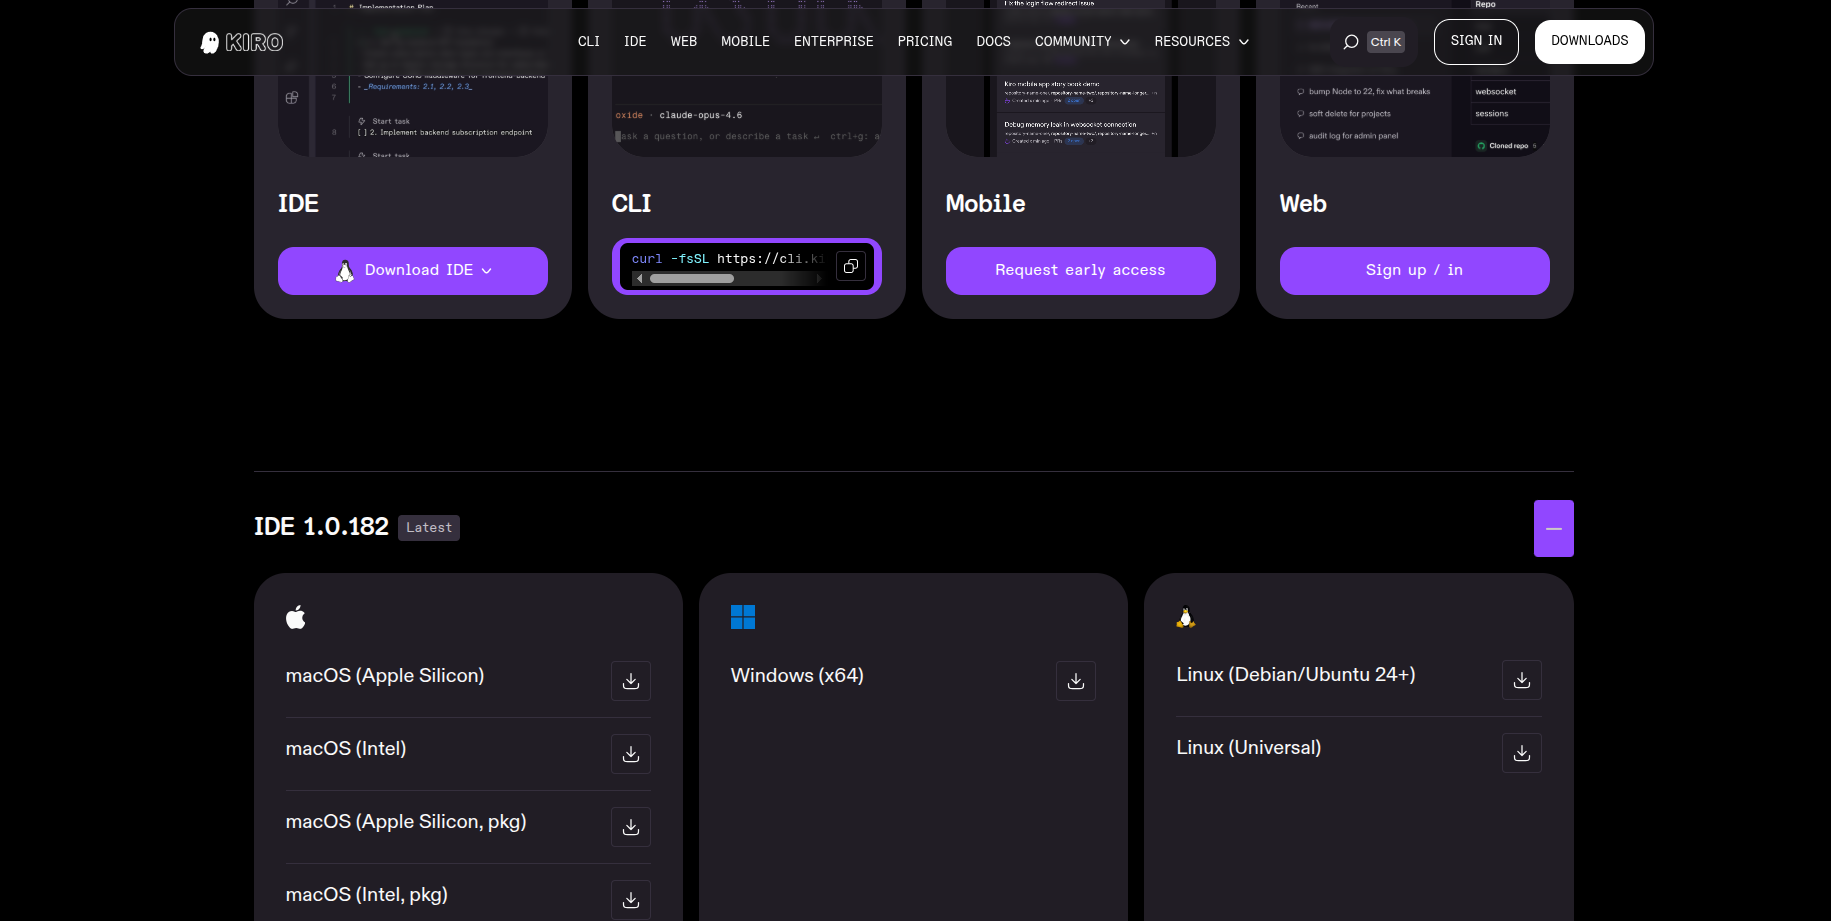Click the Downloads button
Image resolution: width=1831 pixels, height=921 pixels.
click(1590, 42)
